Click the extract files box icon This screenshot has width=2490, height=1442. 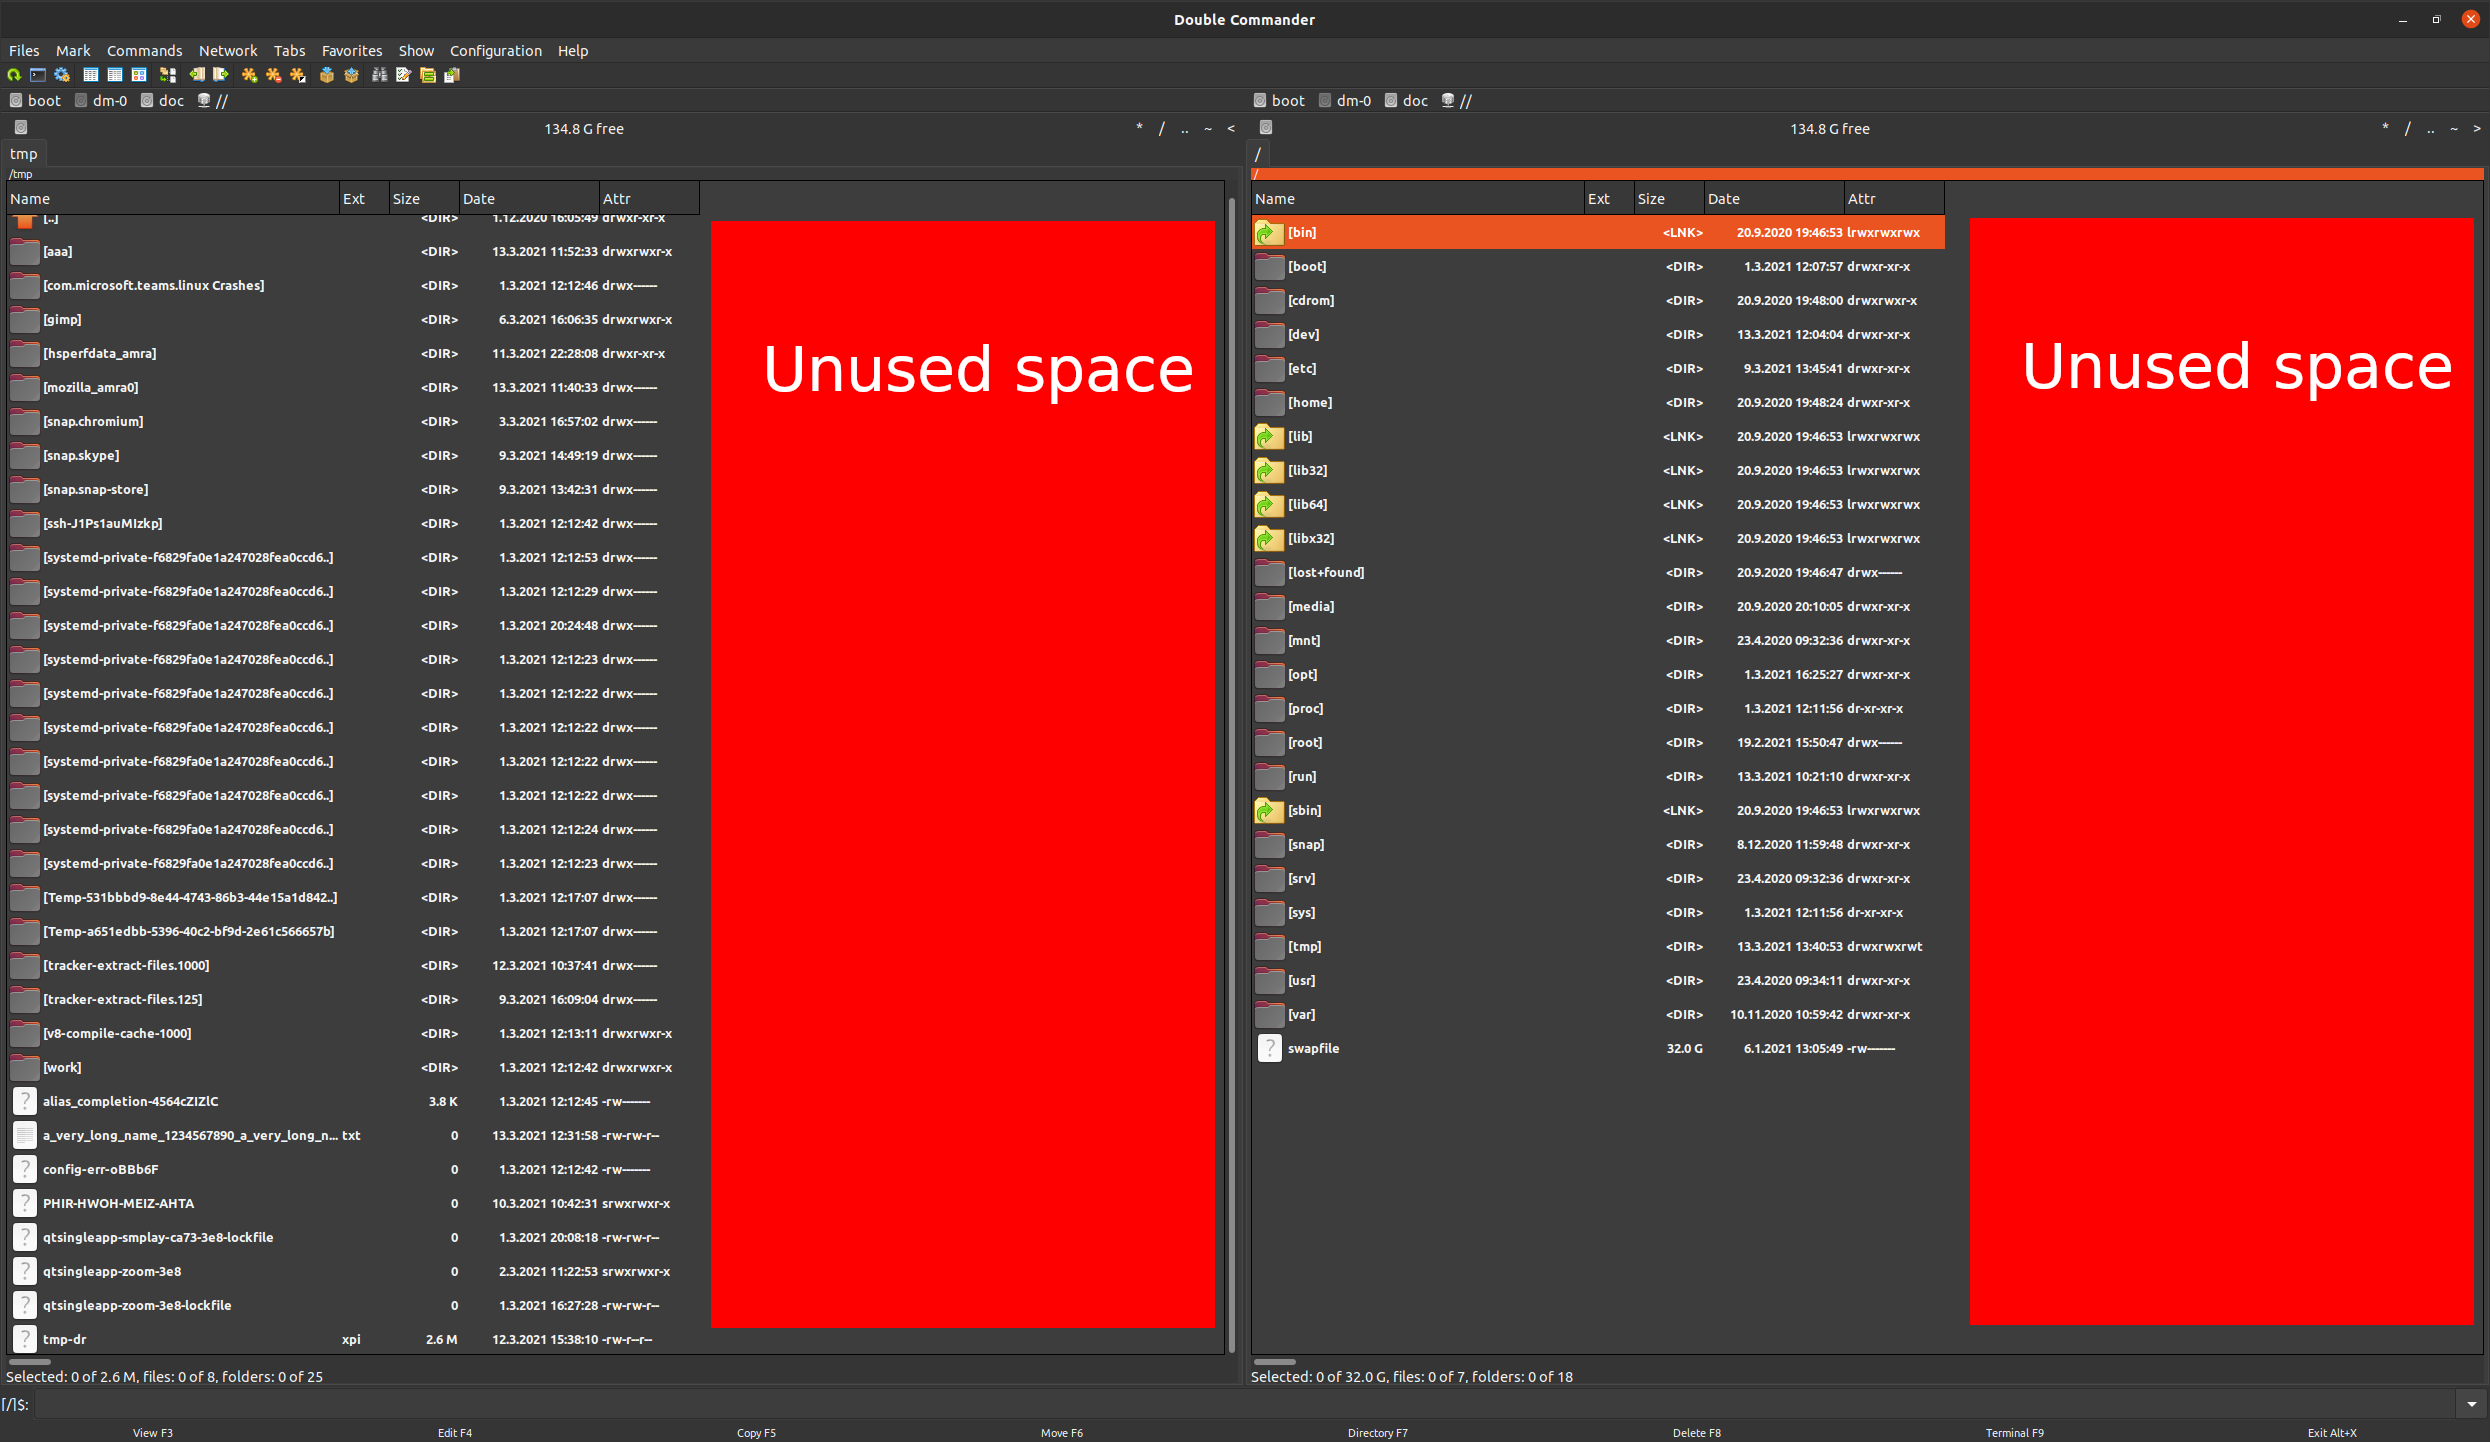[x=351, y=75]
